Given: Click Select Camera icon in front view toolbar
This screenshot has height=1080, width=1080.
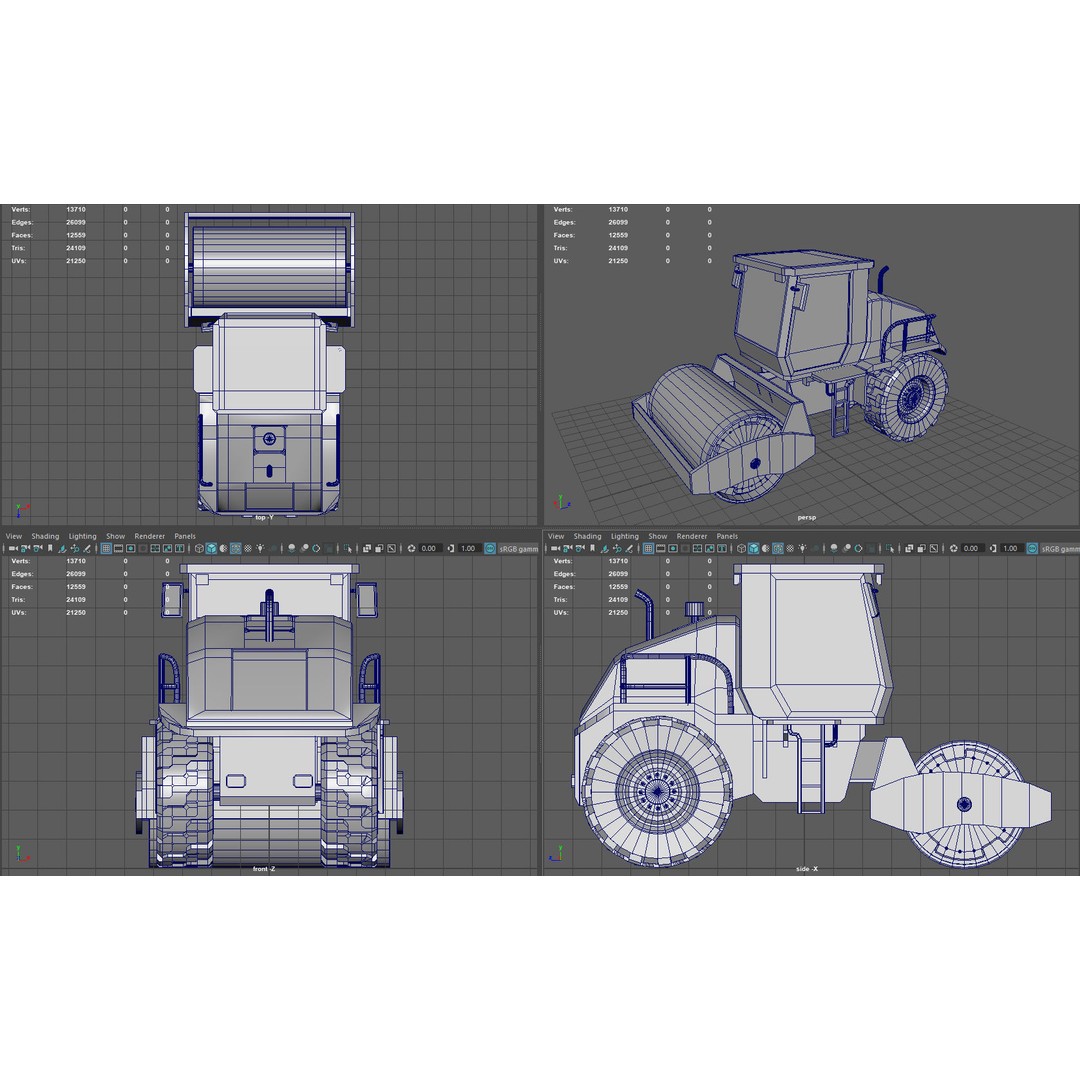Looking at the screenshot, I should 13,548.
